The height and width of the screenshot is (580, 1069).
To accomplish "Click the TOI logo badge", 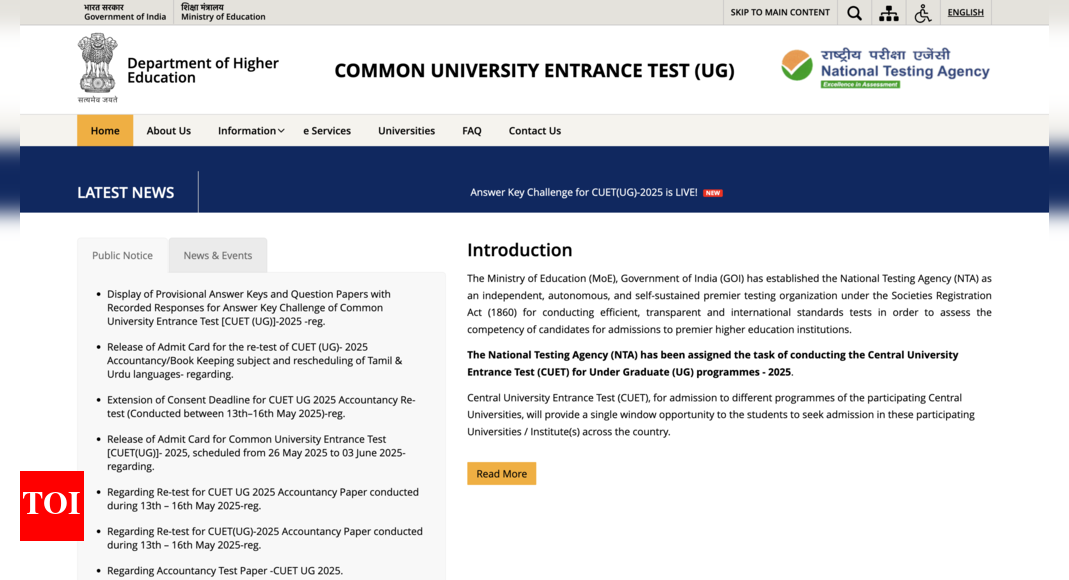I will [52, 505].
